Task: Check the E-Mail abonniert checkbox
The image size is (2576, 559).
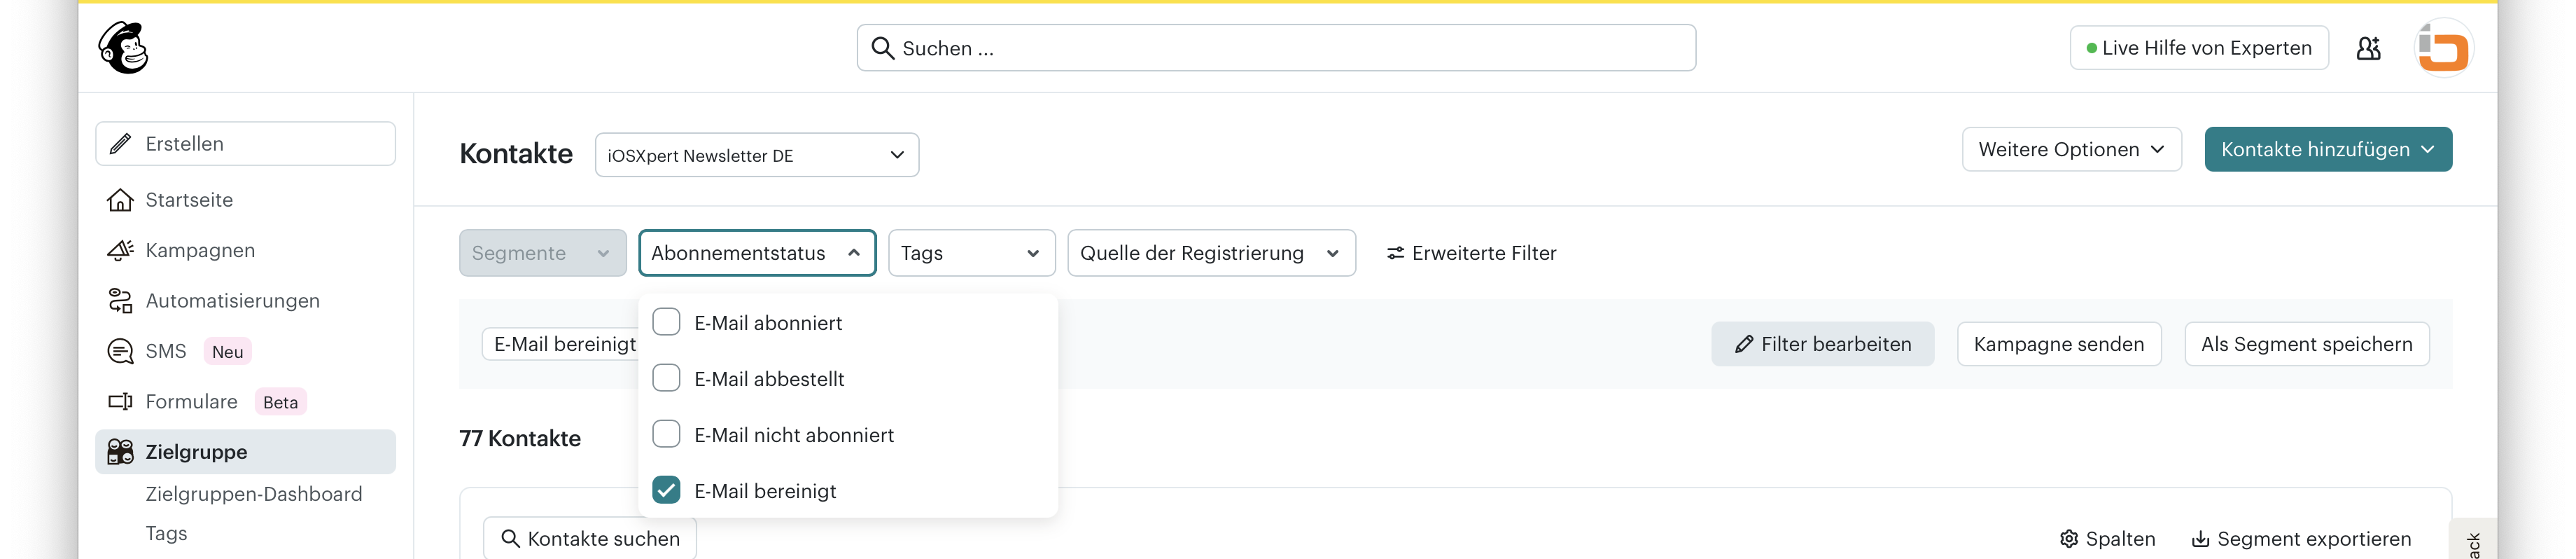Action: click(x=666, y=322)
